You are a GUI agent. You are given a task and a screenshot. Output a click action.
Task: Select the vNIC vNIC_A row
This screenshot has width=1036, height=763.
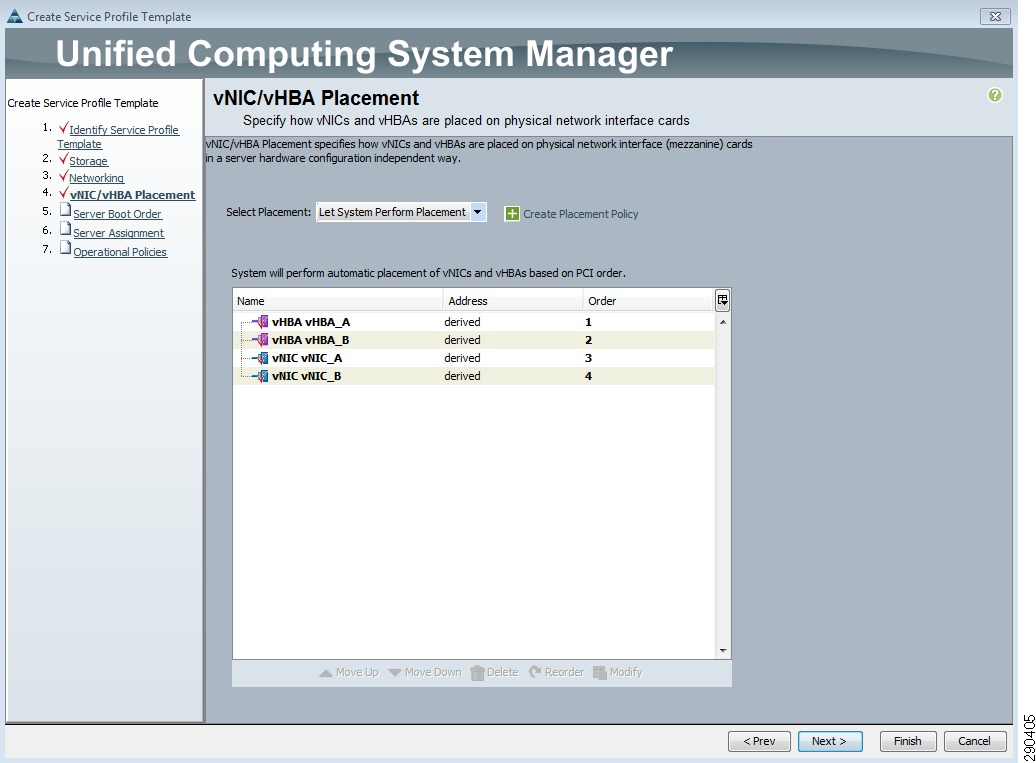tap(474, 358)
